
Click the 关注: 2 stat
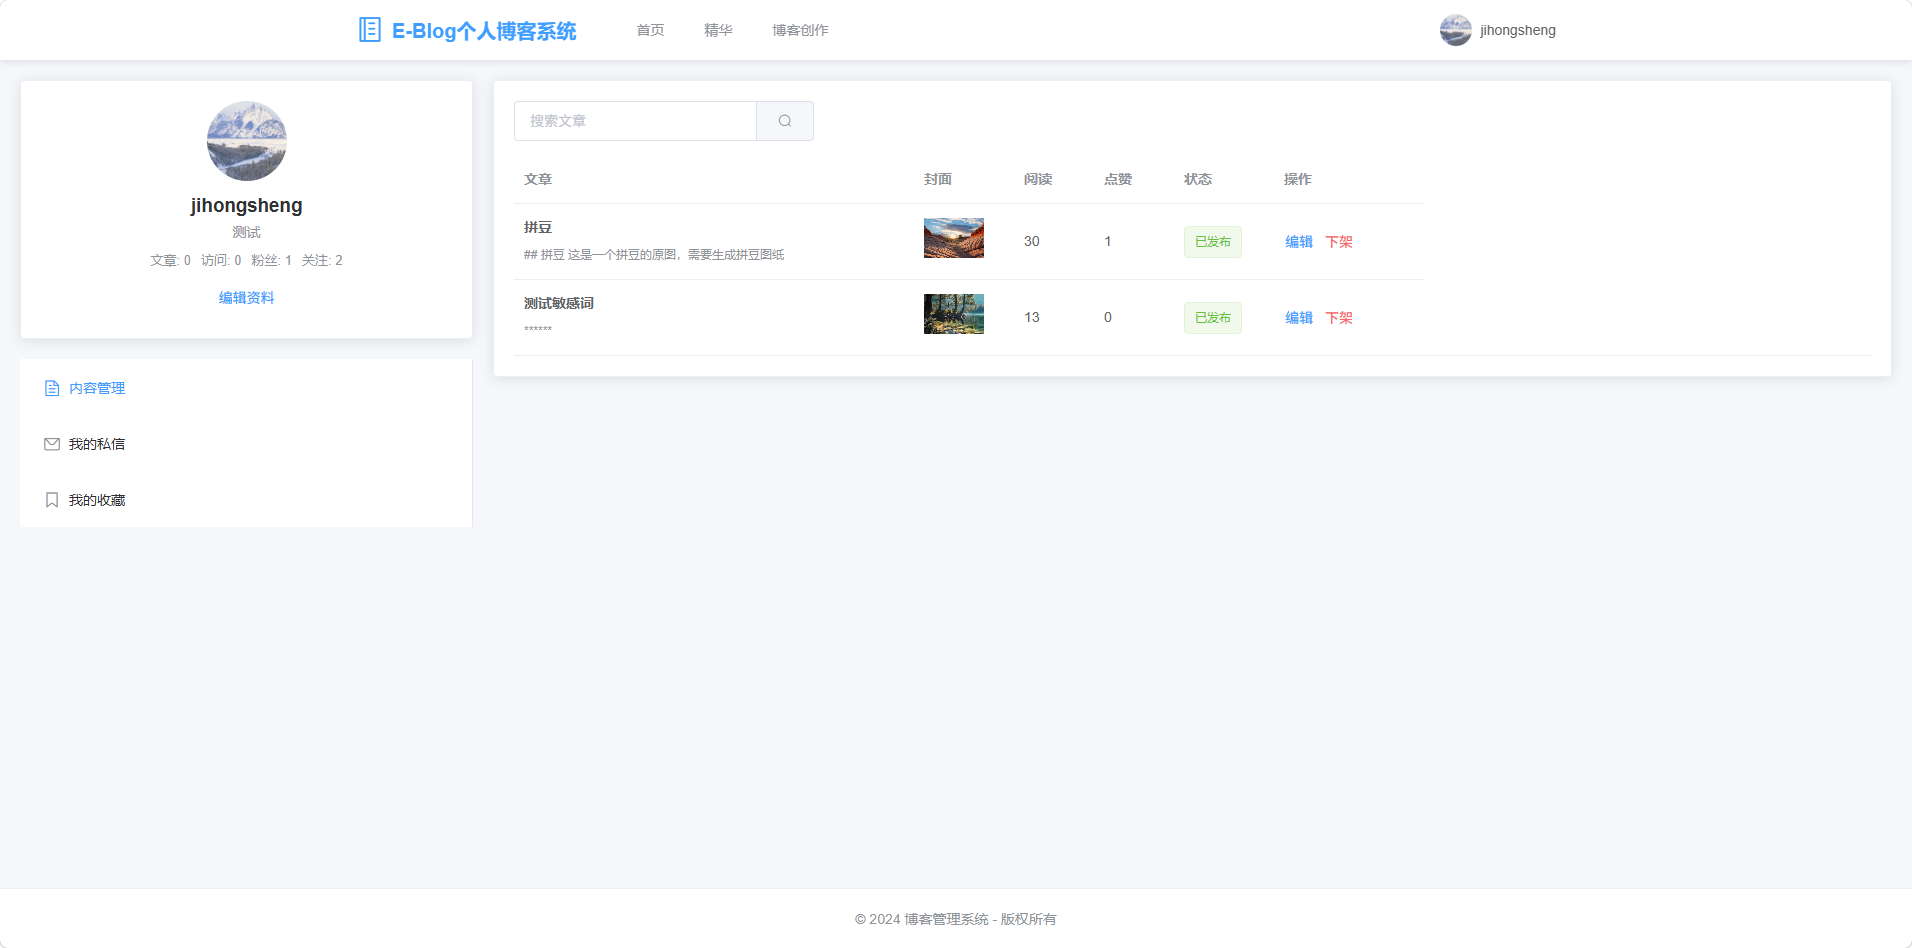coord(322,260)
